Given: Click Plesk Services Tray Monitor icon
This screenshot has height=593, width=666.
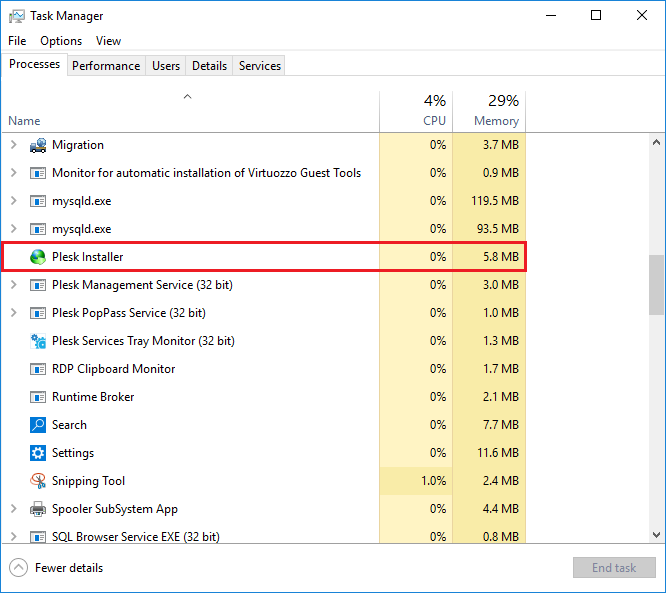Looking at the screenshot, I should 38,341.
